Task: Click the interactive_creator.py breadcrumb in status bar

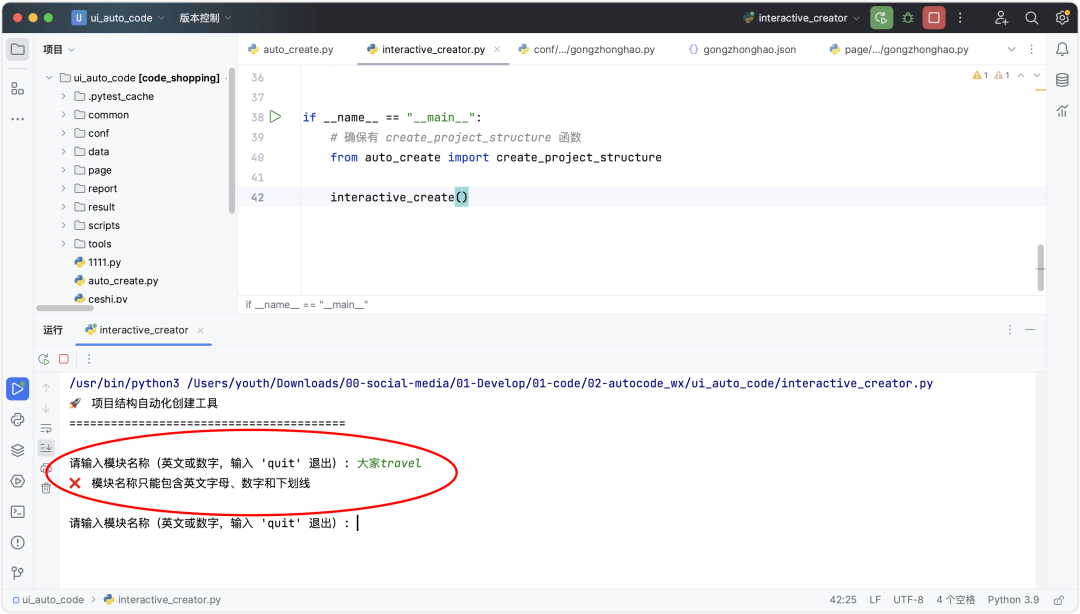Action: coord(163,600)
